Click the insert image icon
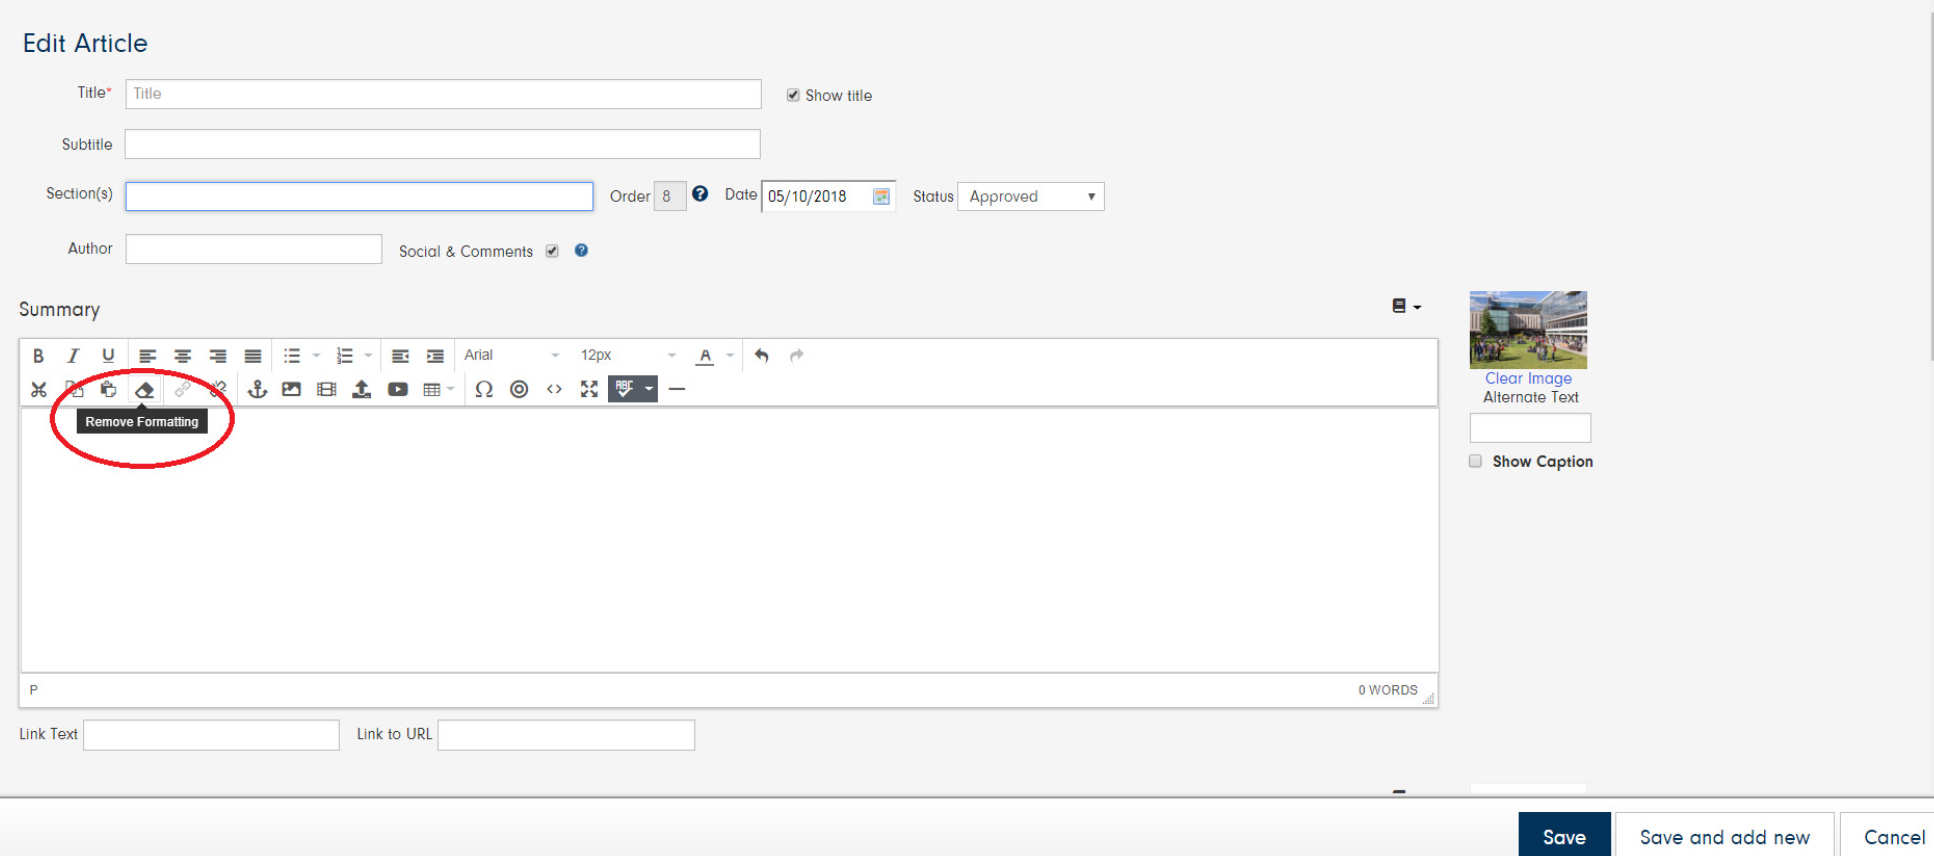1934x856 pixels. [x=291, y=390]
